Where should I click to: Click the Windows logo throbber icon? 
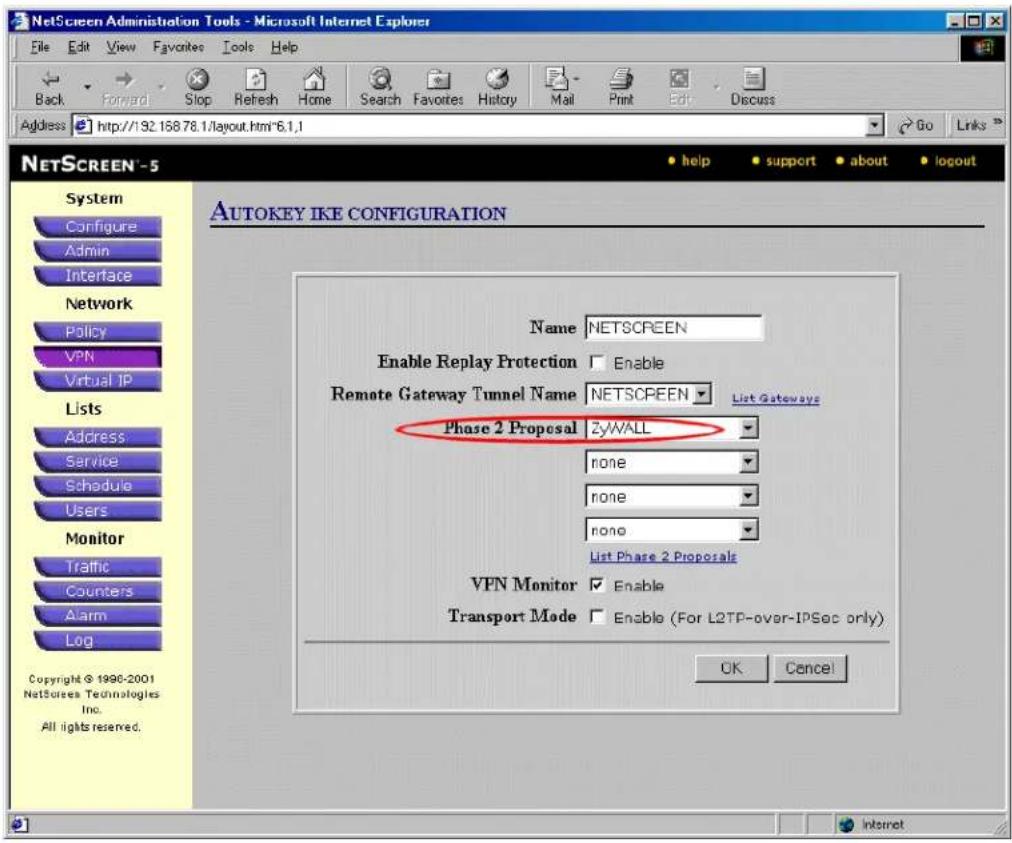pyautogui.click(x=984, y=47)
